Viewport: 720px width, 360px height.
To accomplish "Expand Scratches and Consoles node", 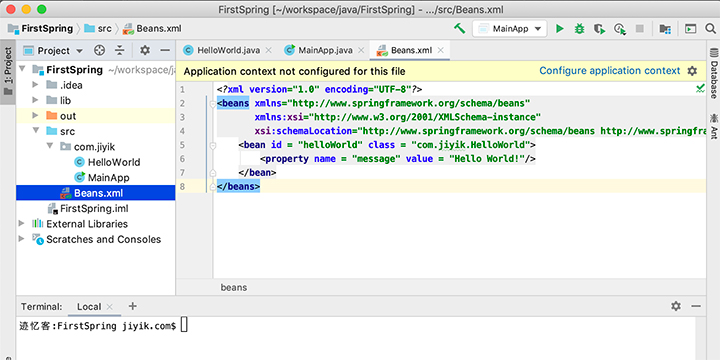I will point(22,239).
